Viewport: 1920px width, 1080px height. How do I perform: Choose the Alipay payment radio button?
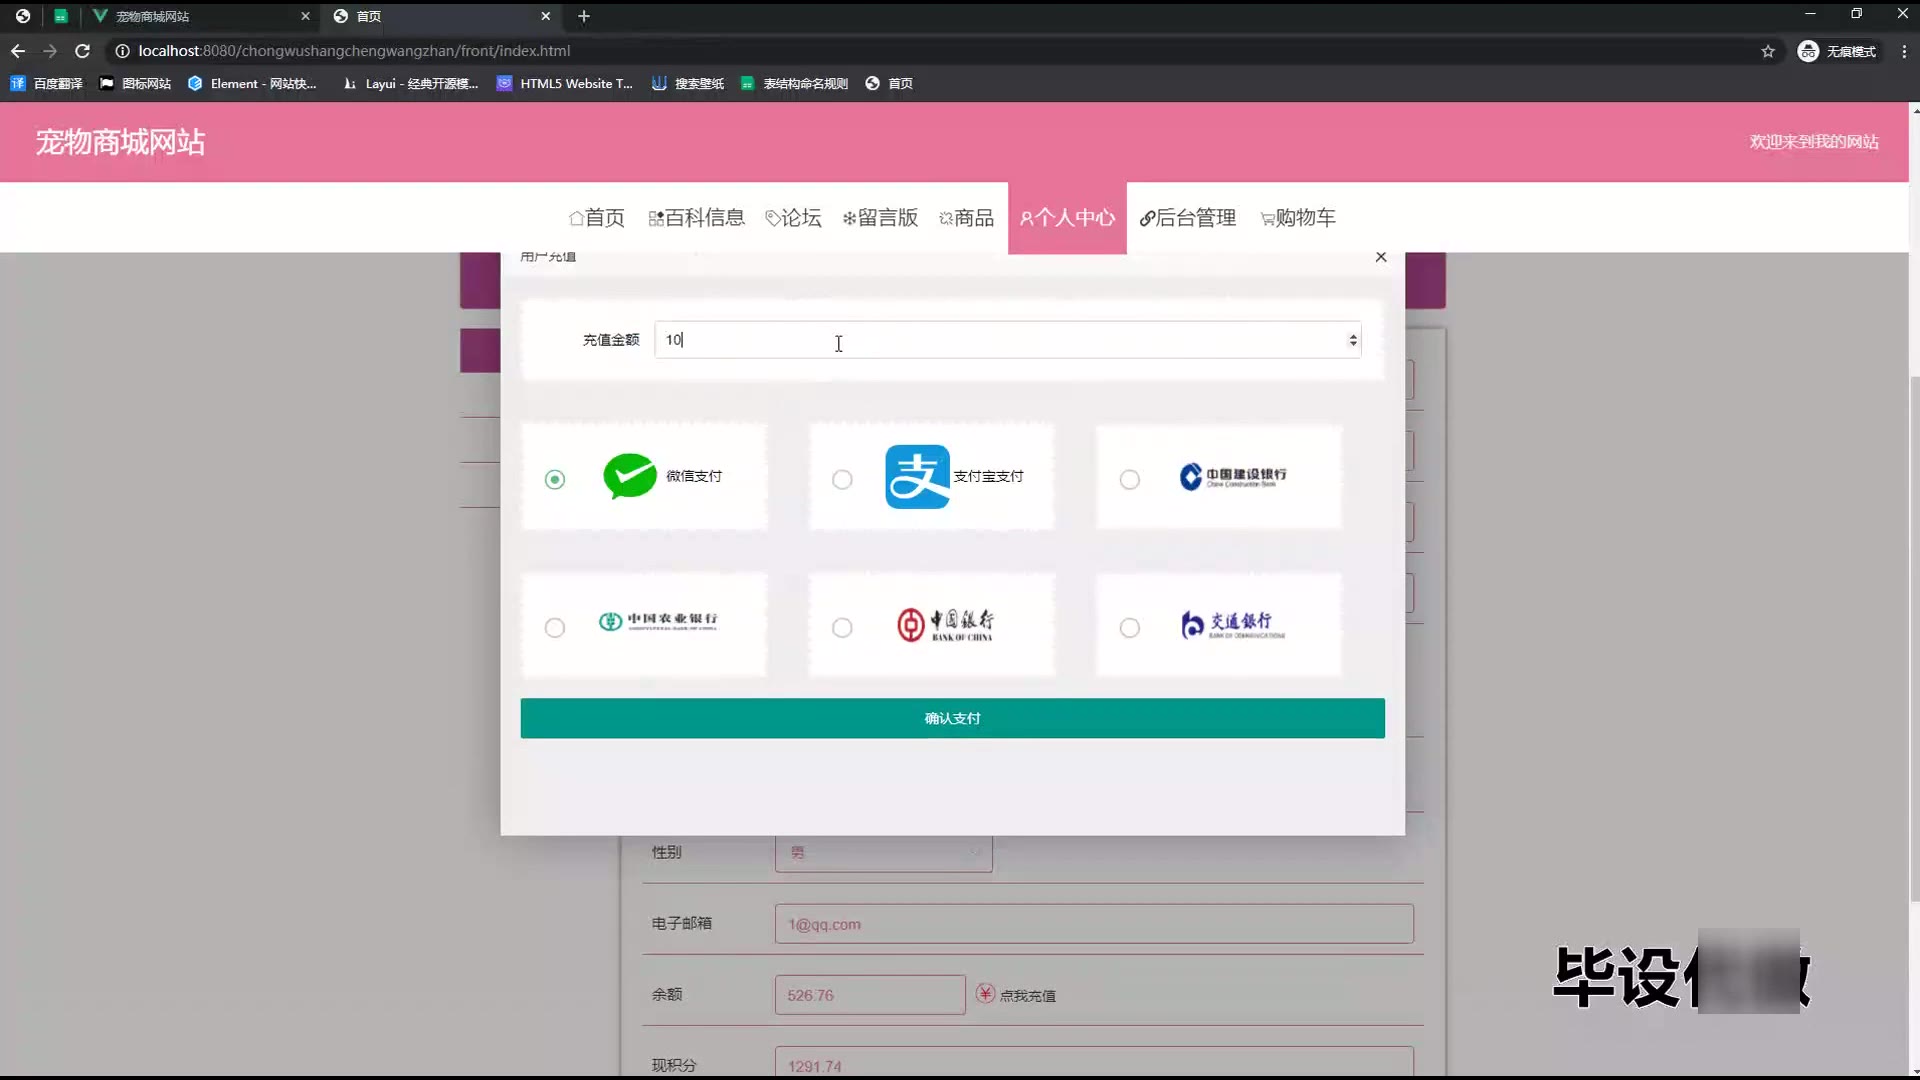[x=842, y=480]
